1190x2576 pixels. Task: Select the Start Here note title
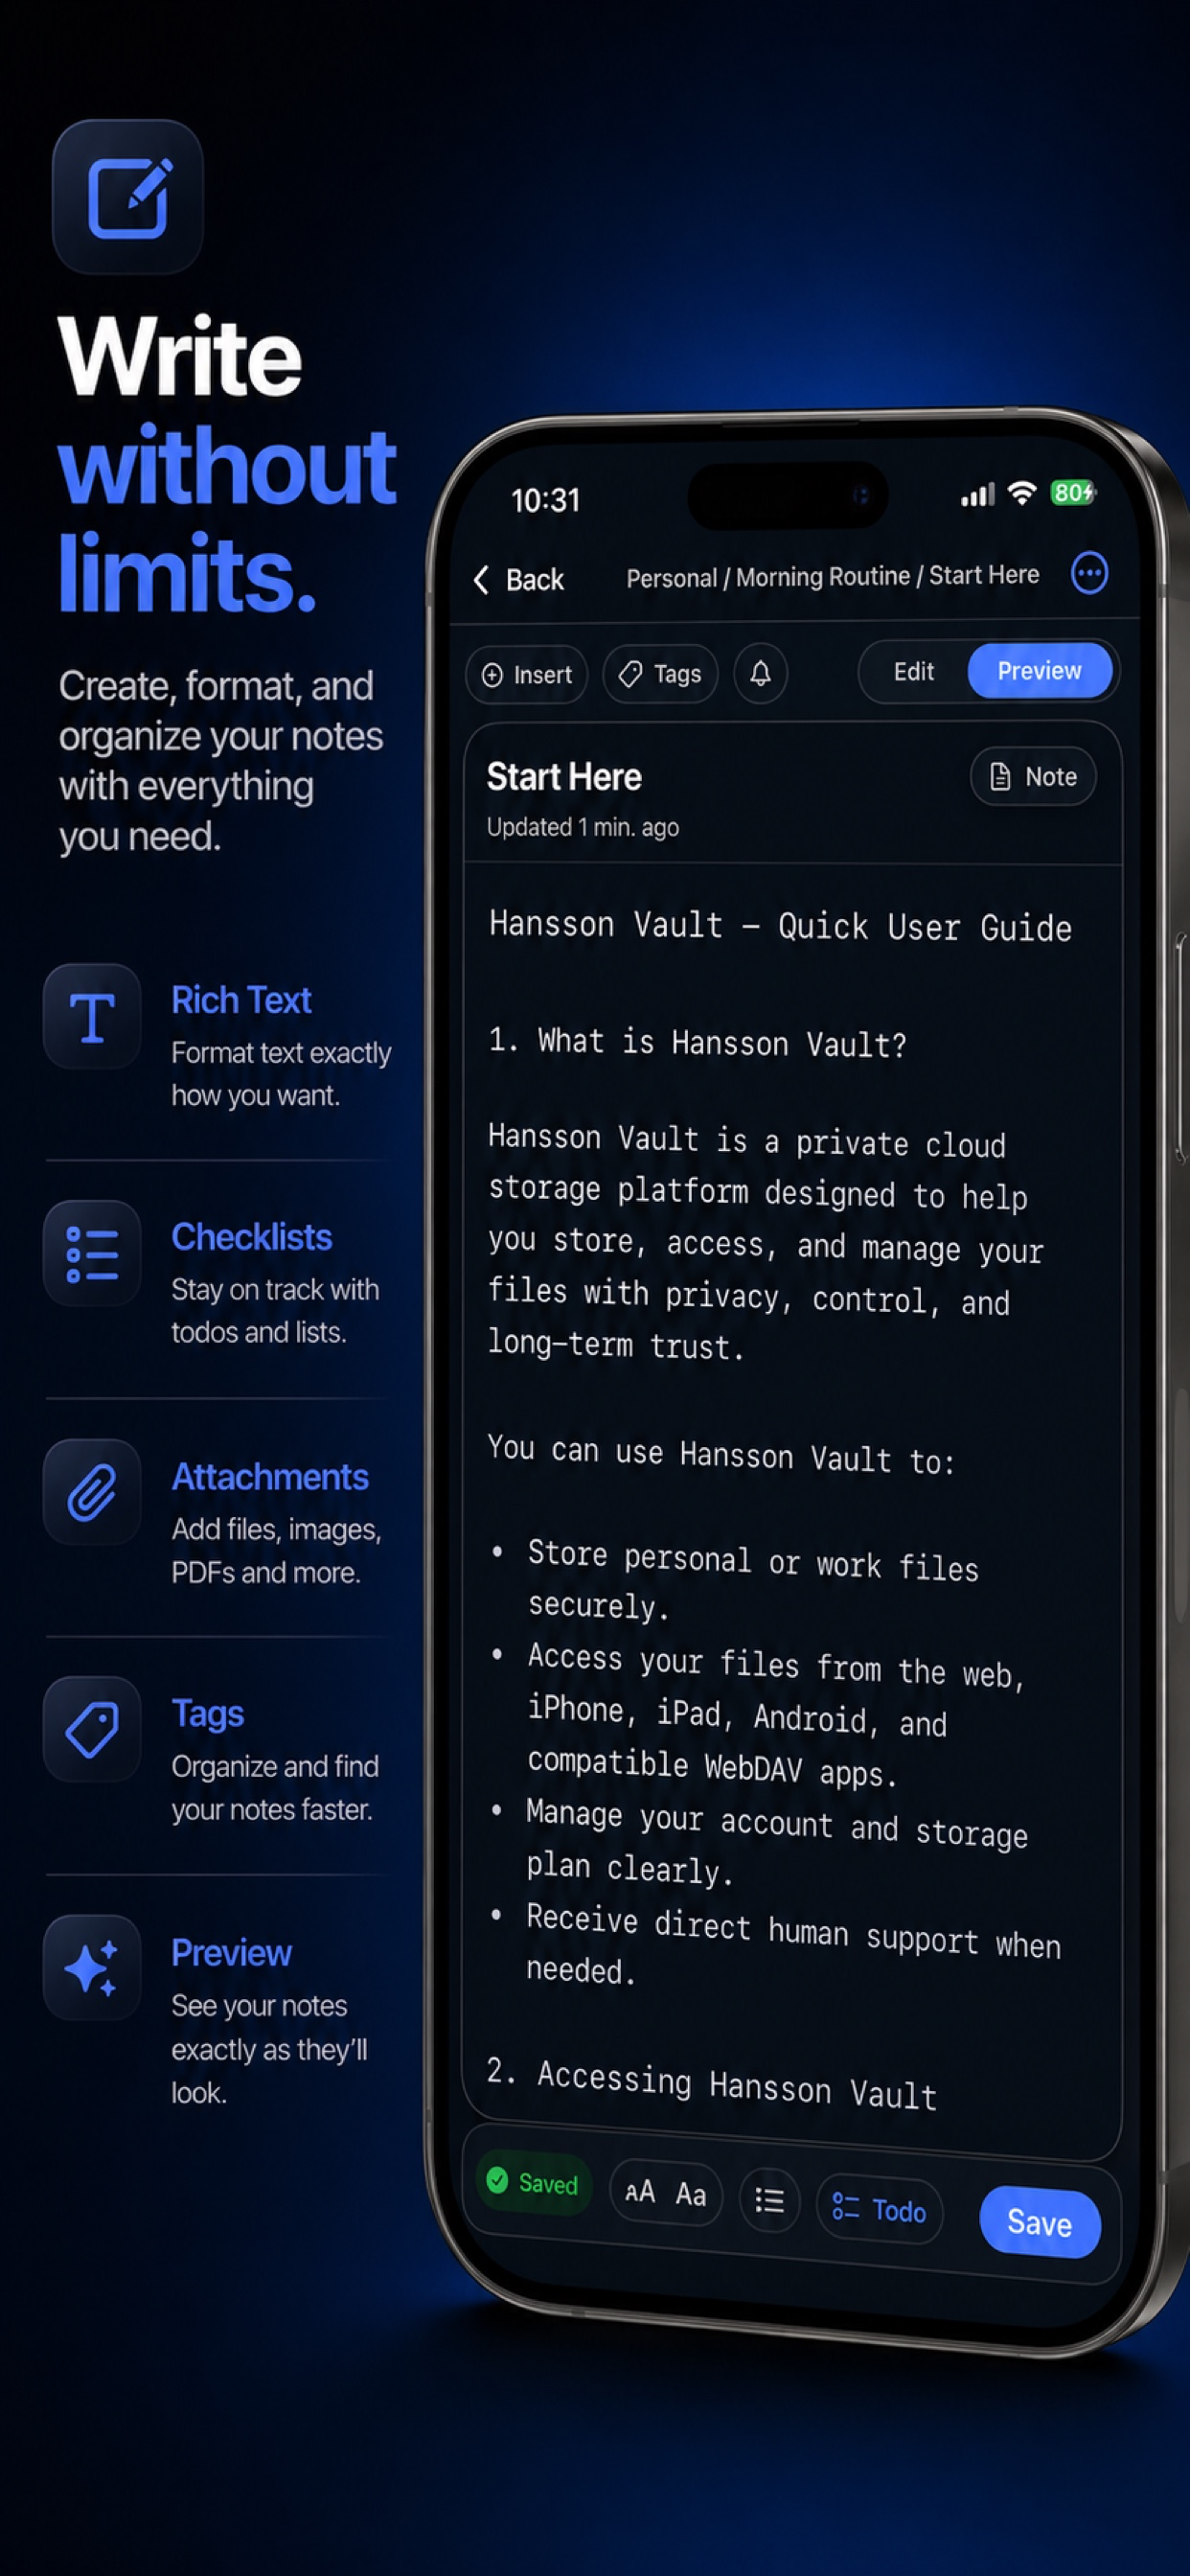tap(564, 777)
